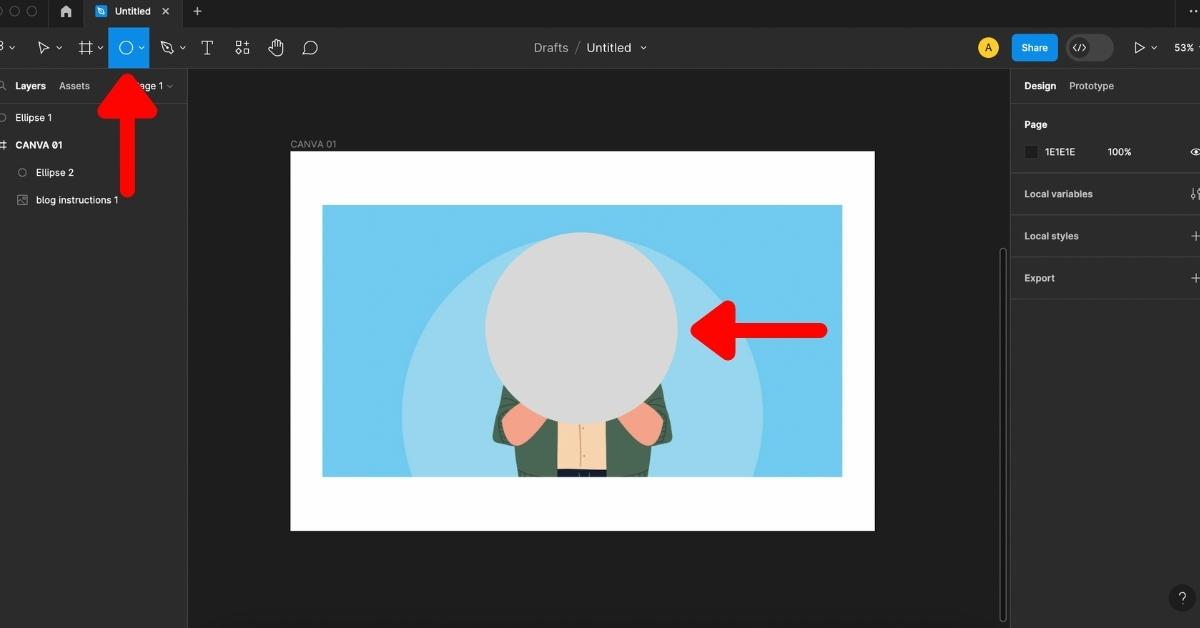The height and width of the screenshot is (628, 1200).
Task: Select the Ellipse shape tool
Action: (x=126, y=48)
